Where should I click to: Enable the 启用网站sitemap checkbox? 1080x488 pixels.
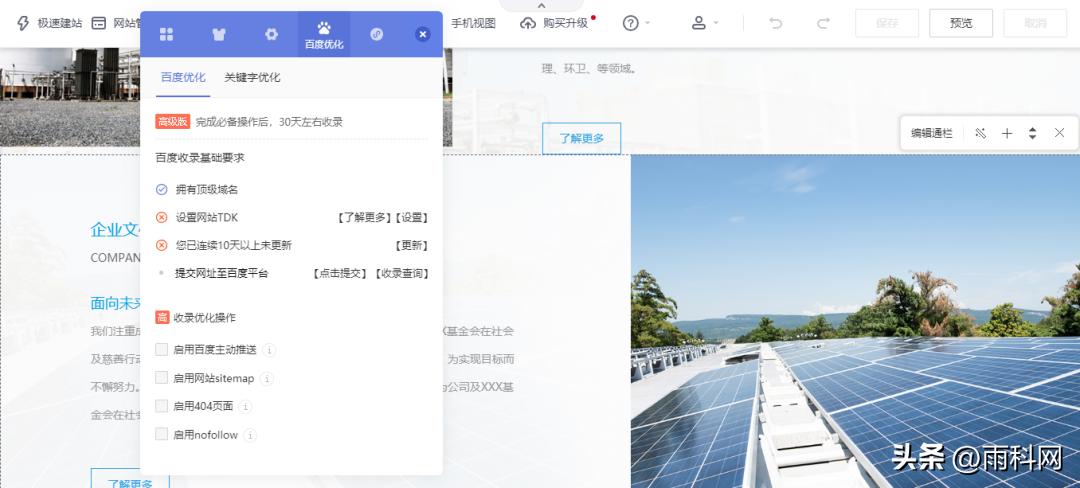click(162, 378)
